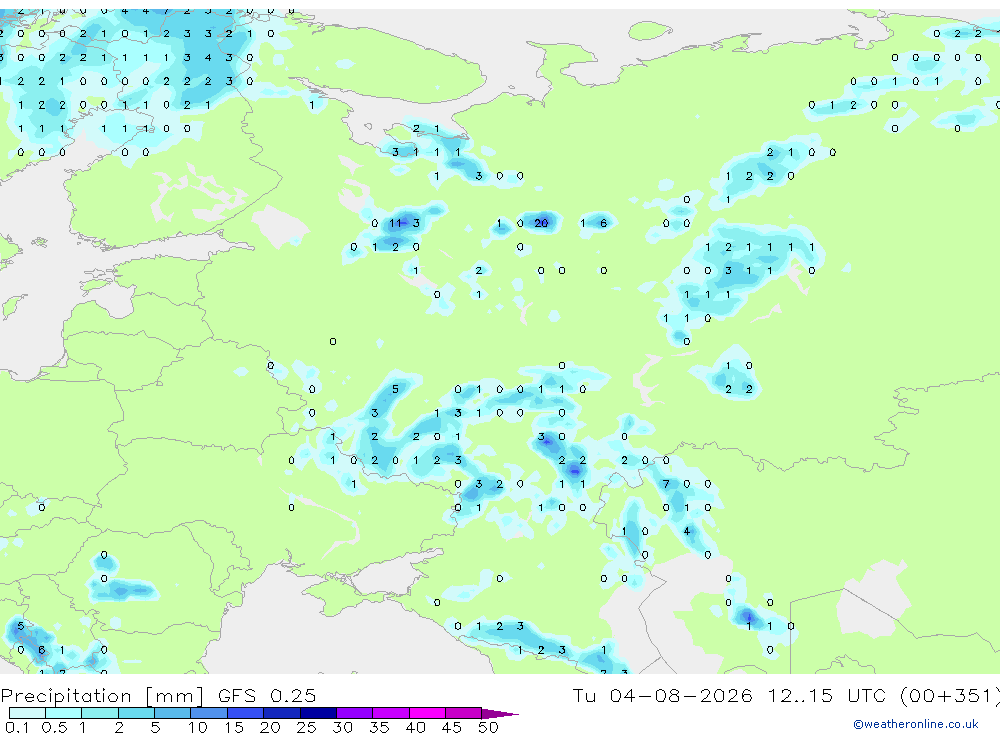Screen dimensions: 1000x733
Task: Click the 0.1–0.5 mm lightest cyan legend swatch
Action: (27, 713)
